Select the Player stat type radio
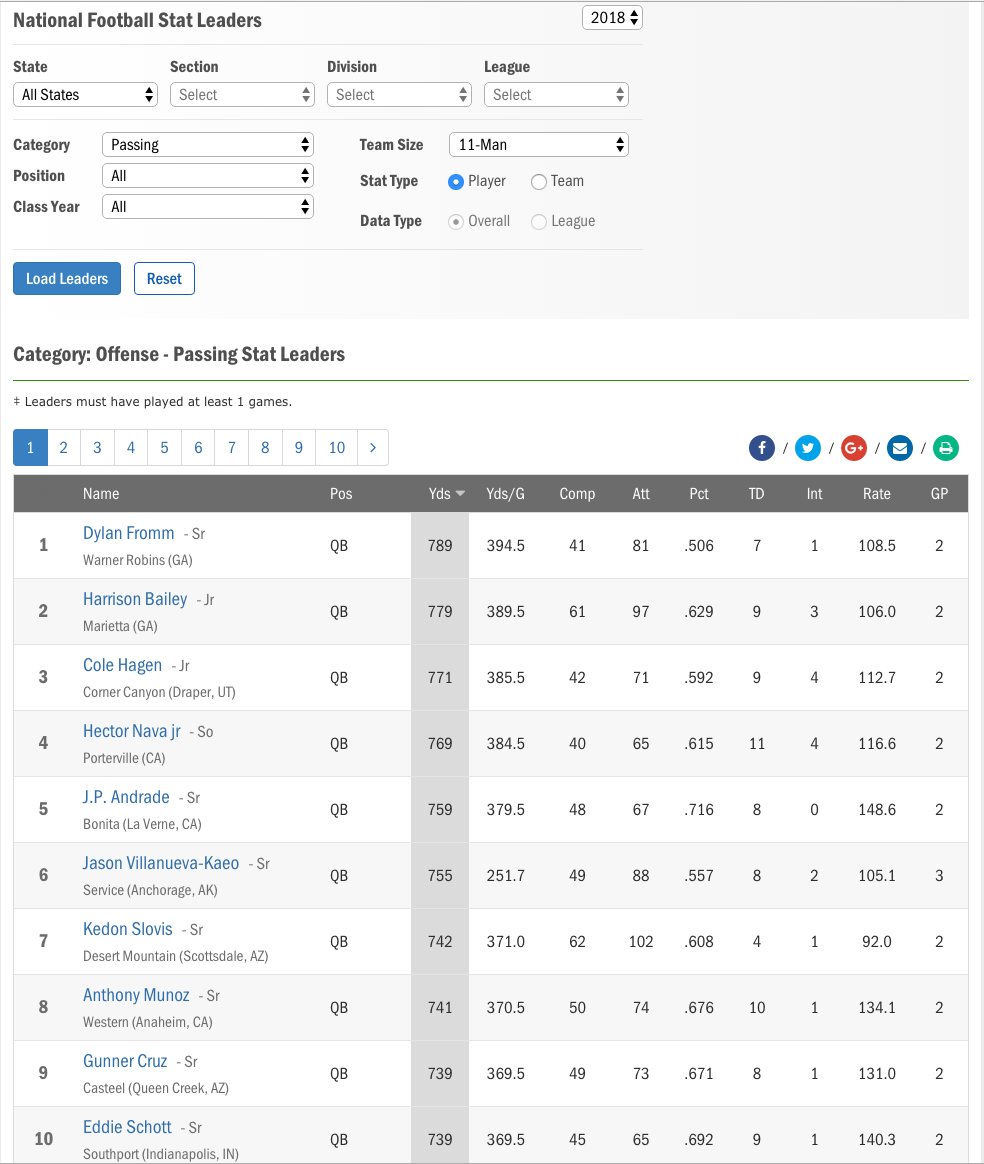Screen dimensions: 984x1164 (456, 182)
